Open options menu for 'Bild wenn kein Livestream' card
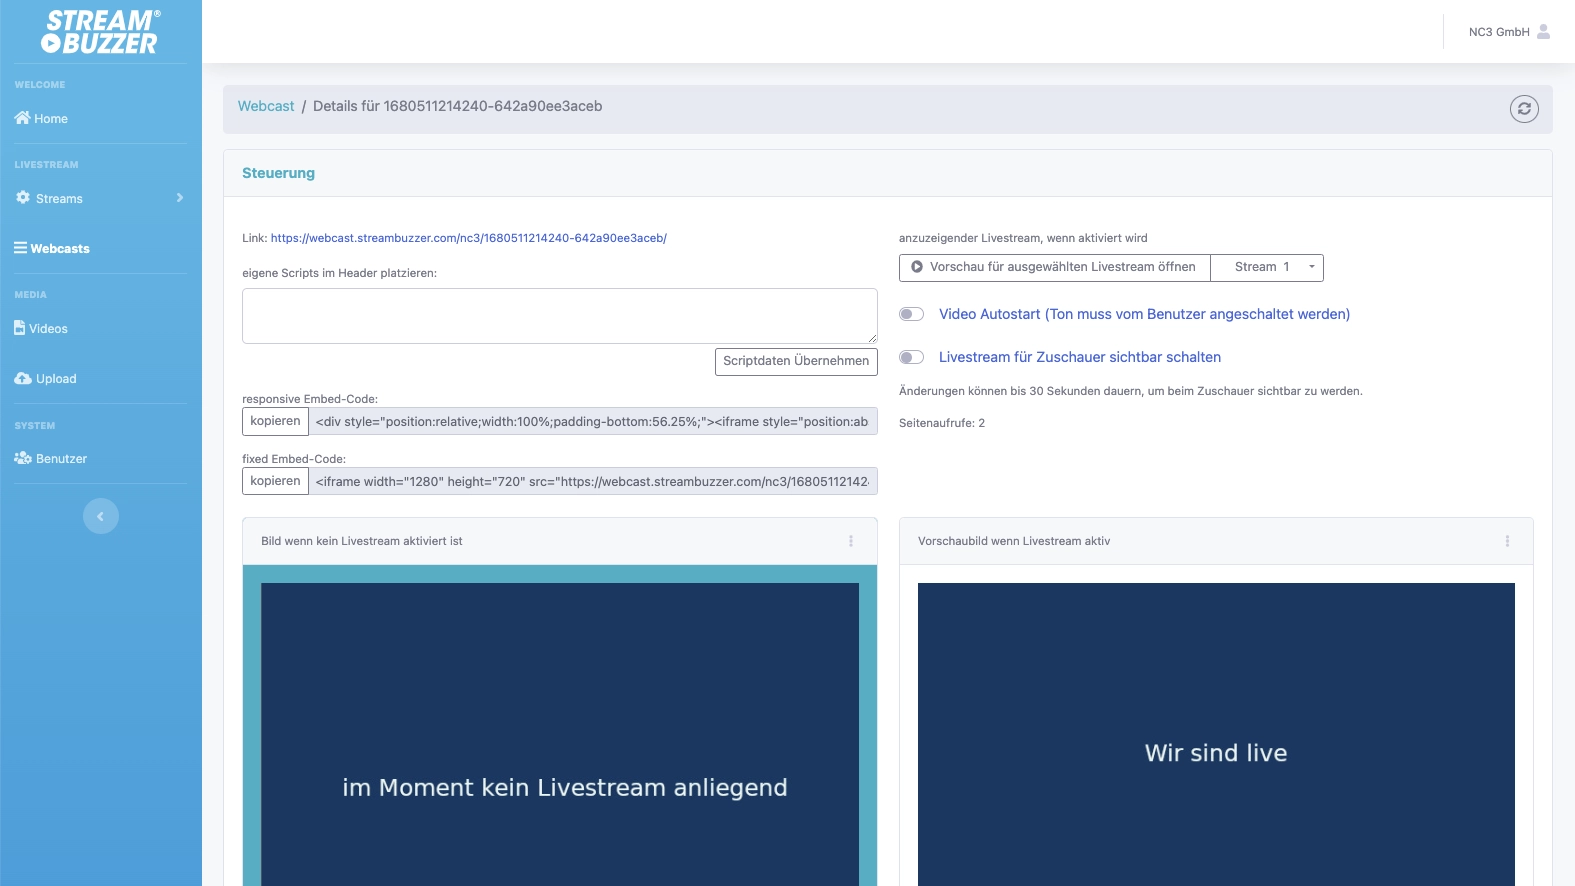 (x=851, y=541)
